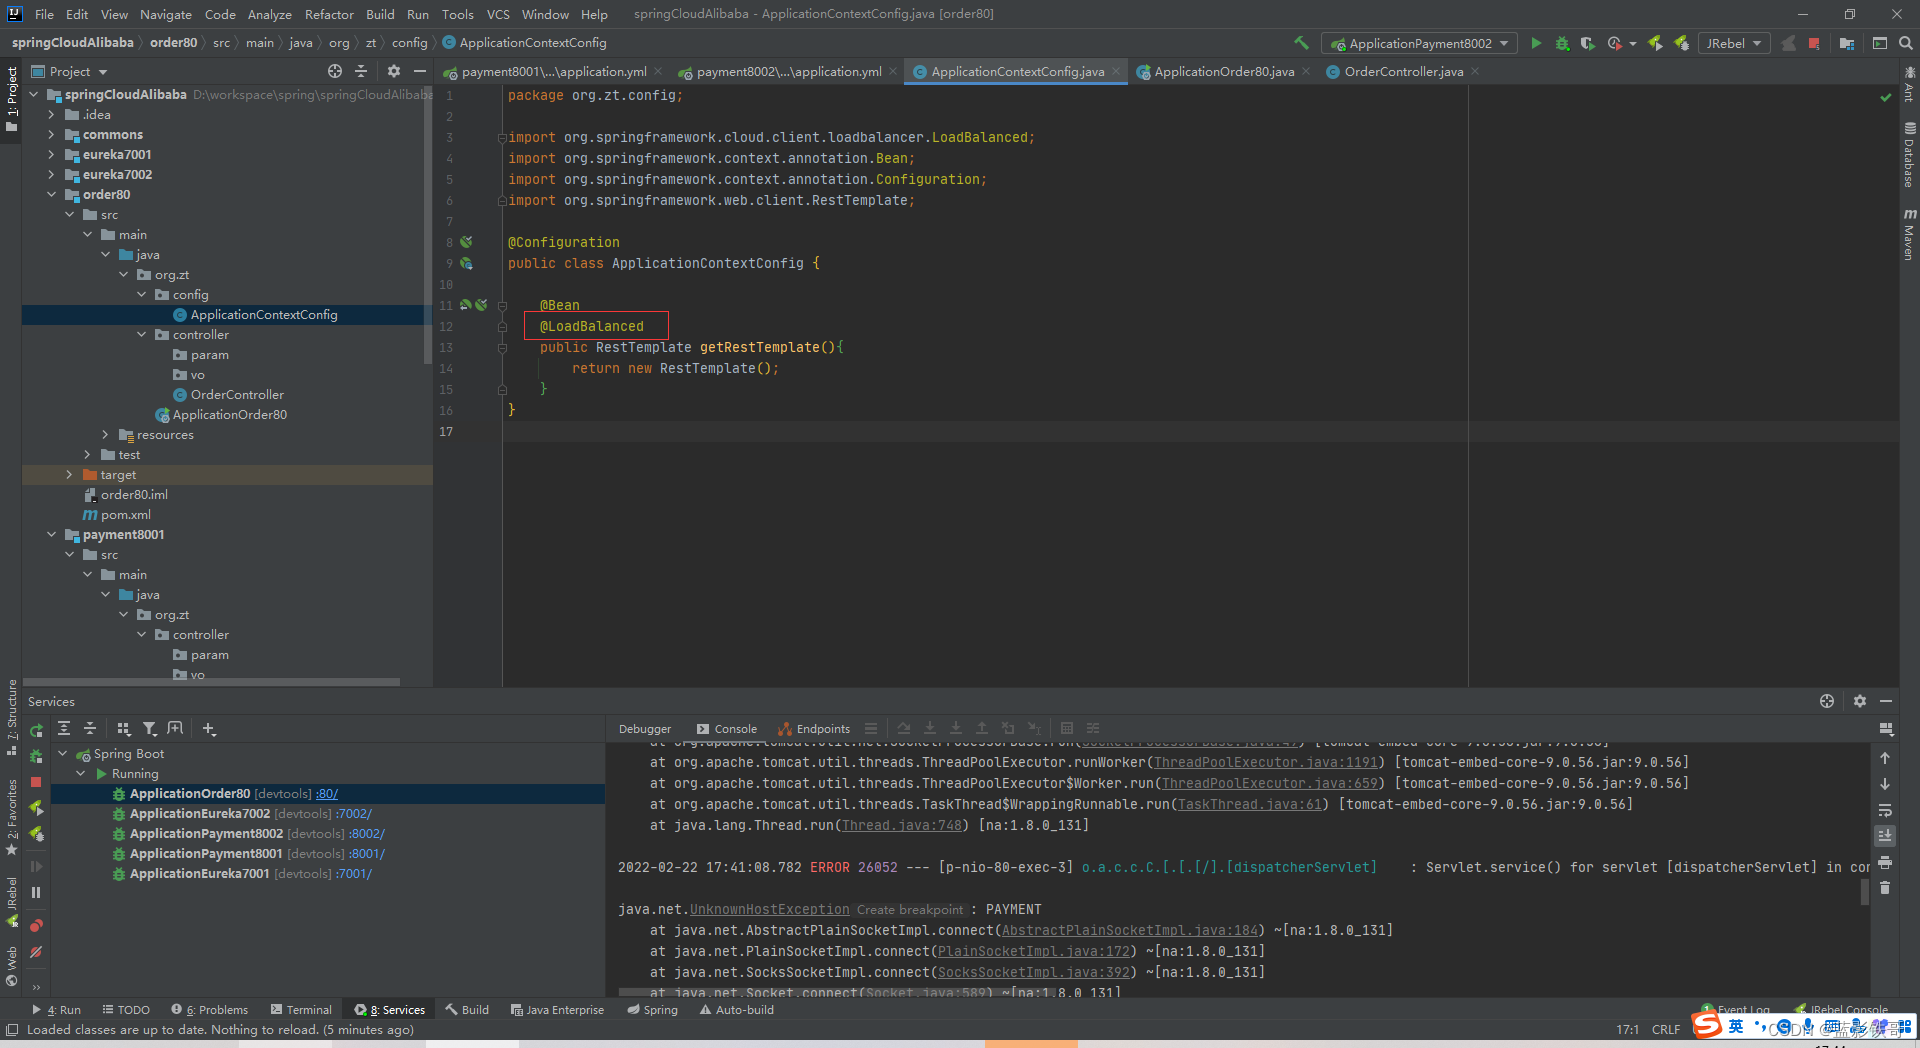
Task: Expand the resources folder under order80
Action: 106,434
